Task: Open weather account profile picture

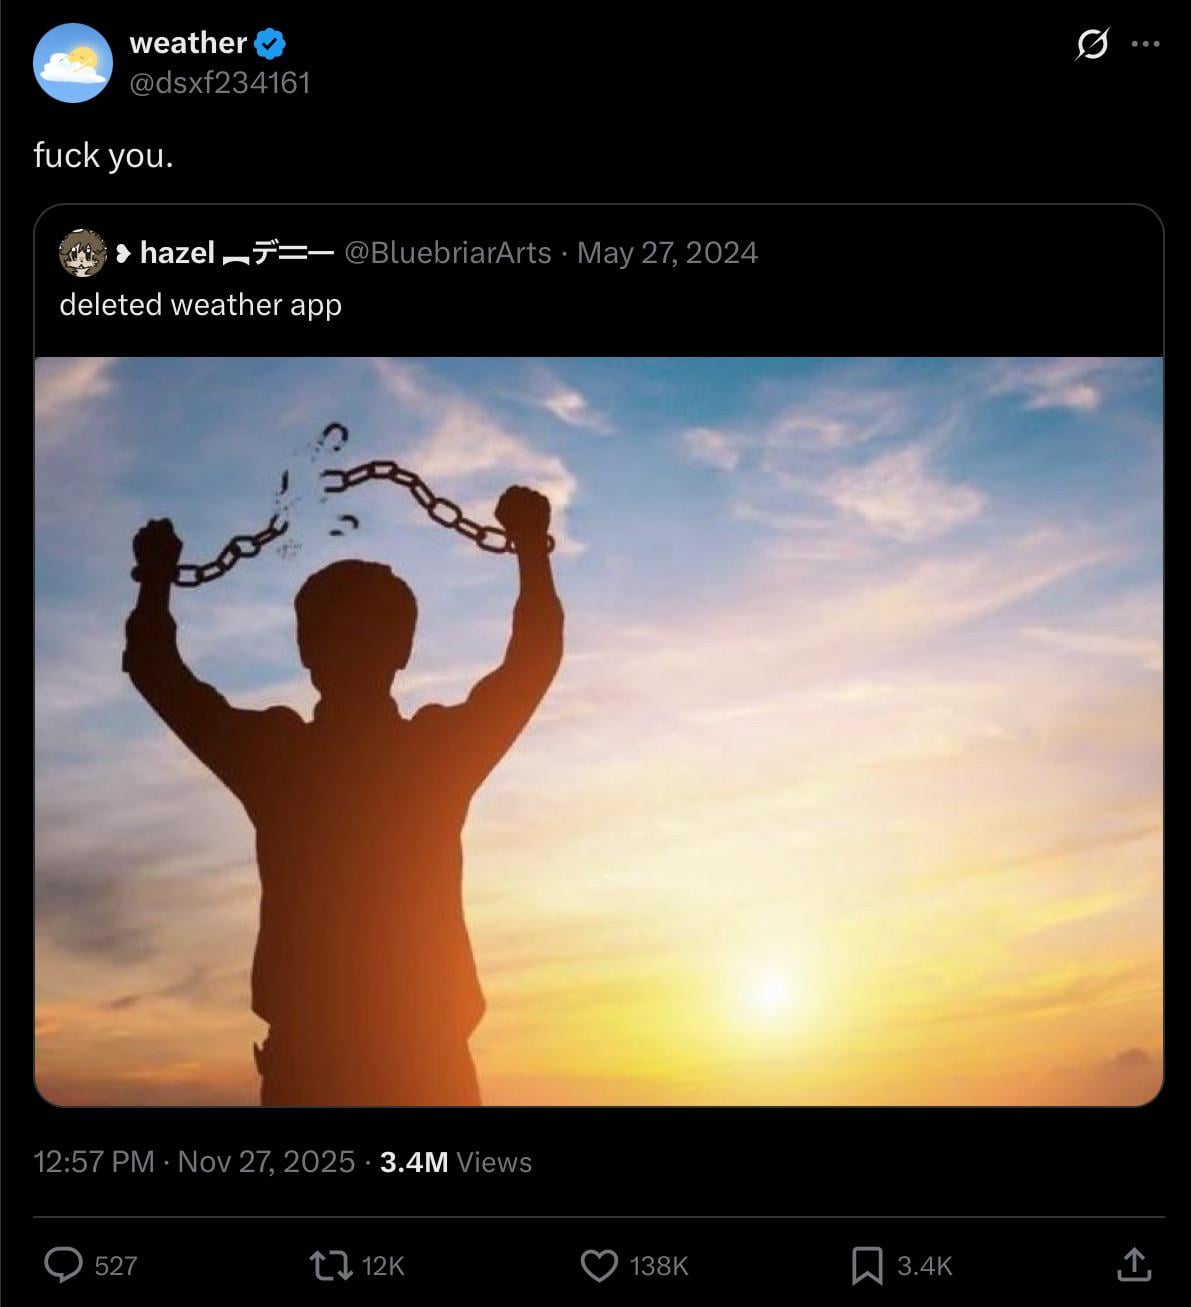Action: pos(73,63)
